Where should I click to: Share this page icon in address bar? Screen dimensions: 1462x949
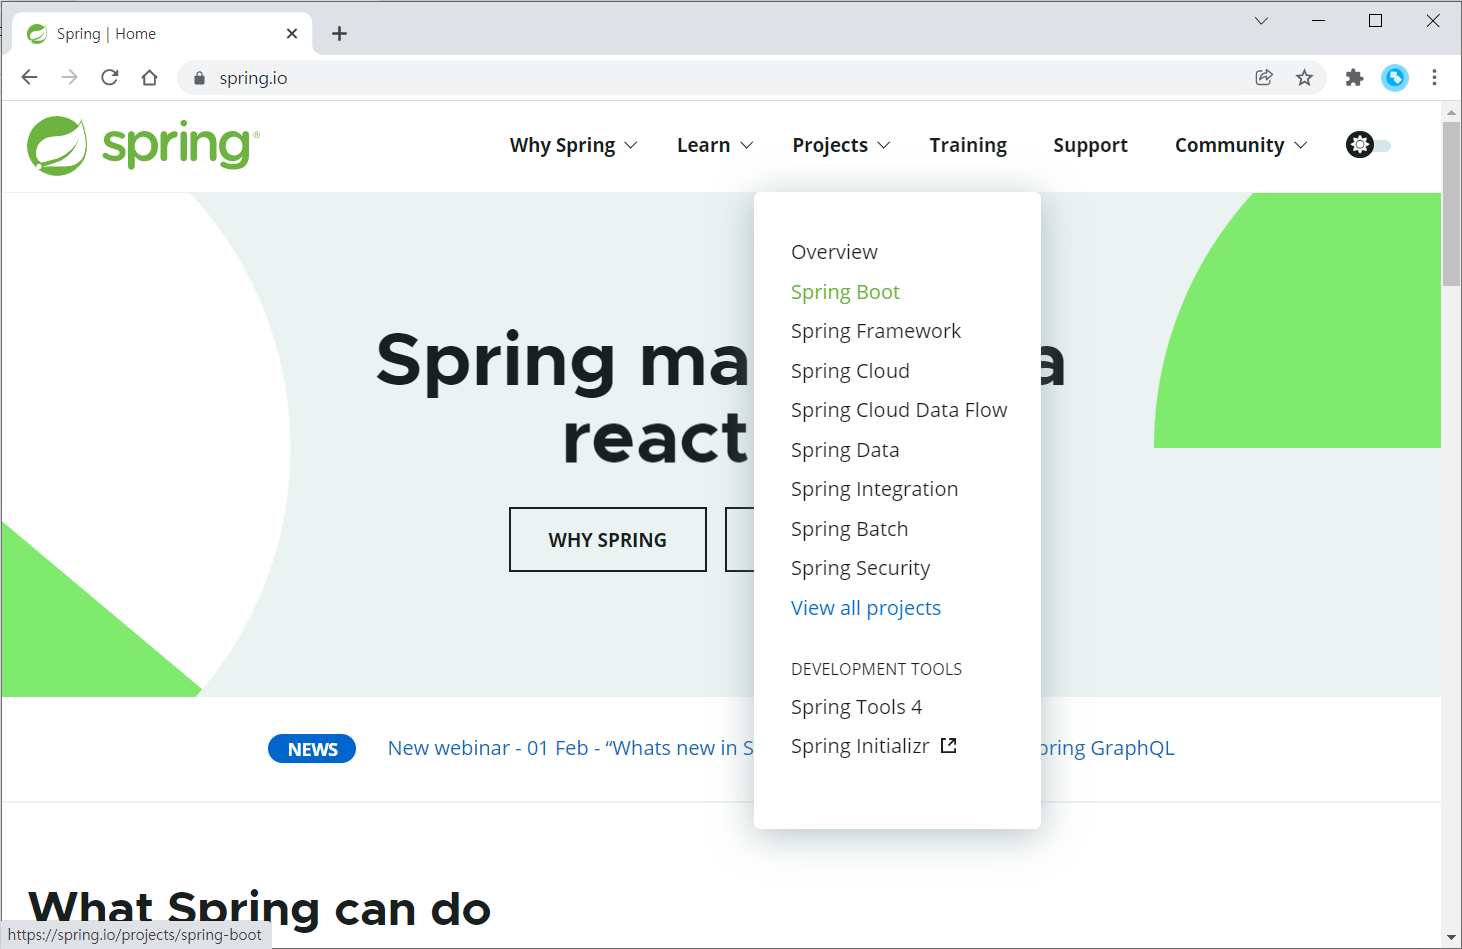click(x=1264, y=77)
